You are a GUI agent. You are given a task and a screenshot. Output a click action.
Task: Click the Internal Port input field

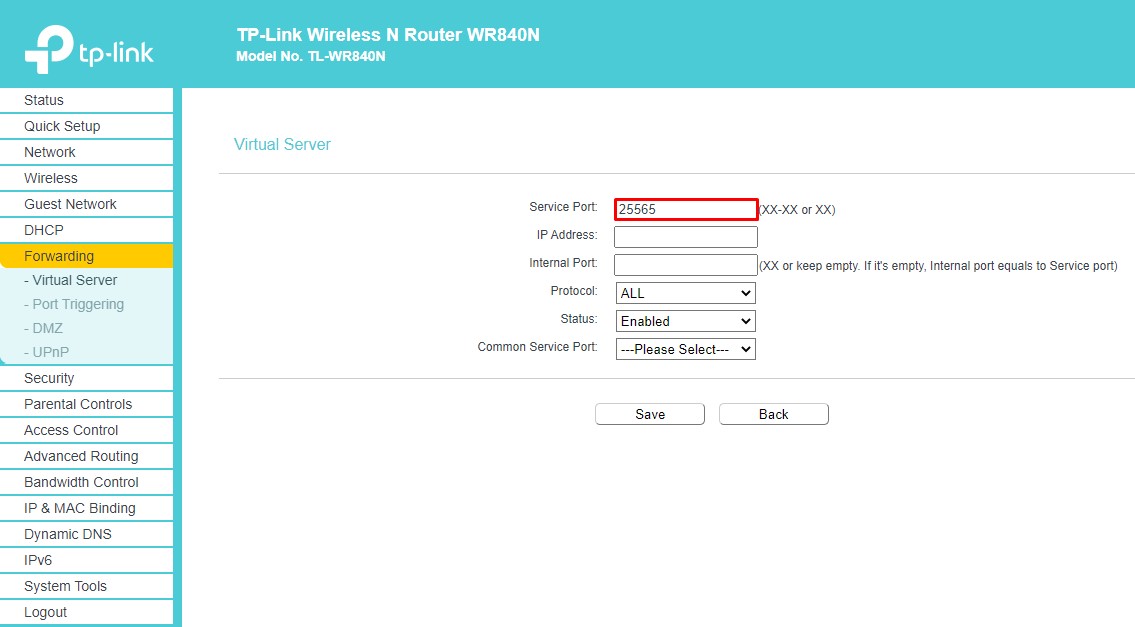[x=685, y=265]
